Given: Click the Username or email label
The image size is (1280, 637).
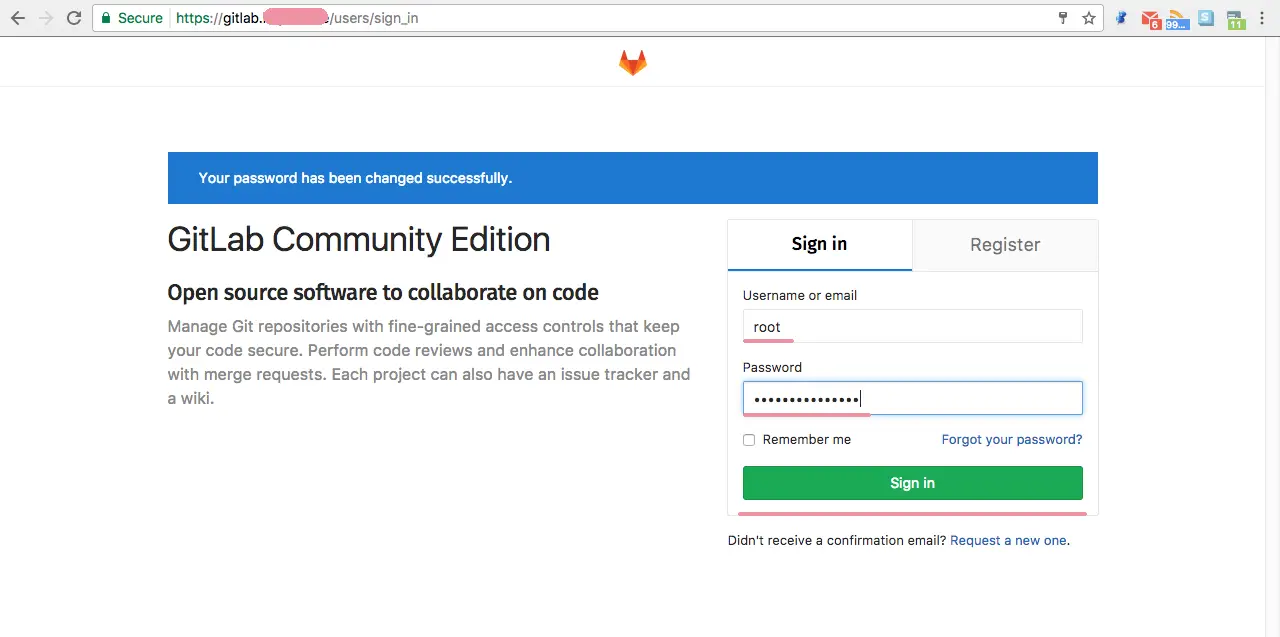Looking at the screenshot, I should 800,296.
